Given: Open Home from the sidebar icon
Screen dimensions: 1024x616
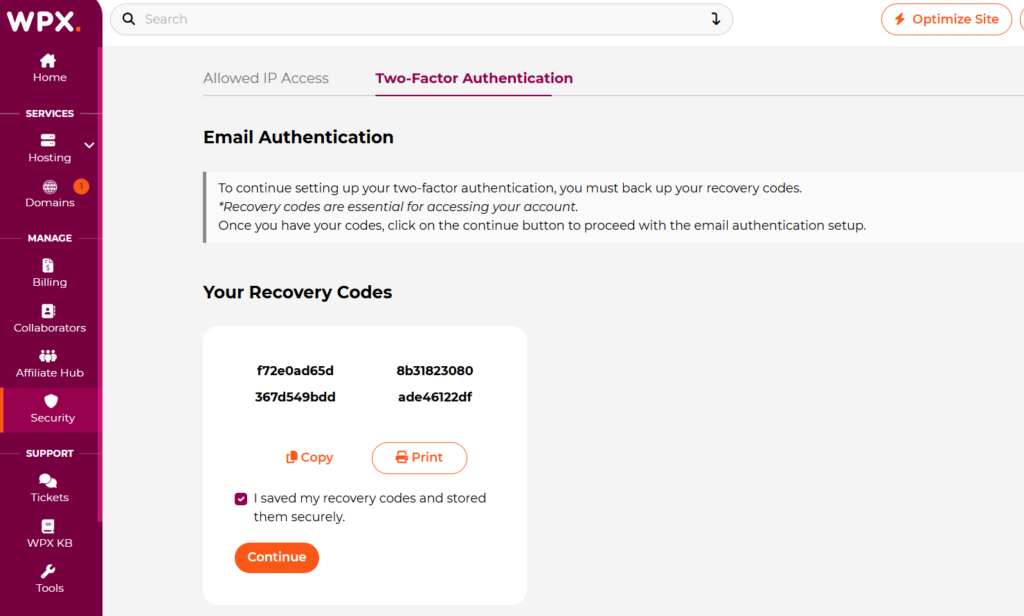Looking at the screenshot, I should (x=48, y=61).
